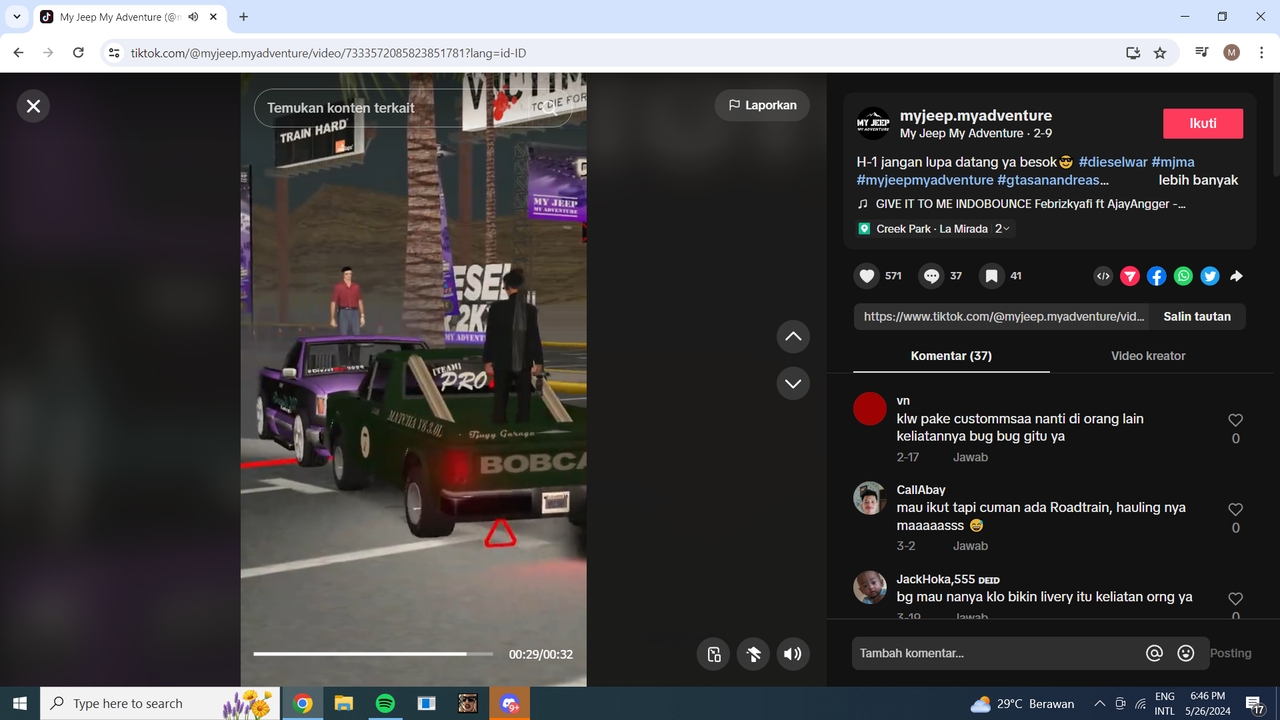Go to the next video with down chevron
Image resolution: width=1280 pixels, height=720 pixels.
[793, 383]
